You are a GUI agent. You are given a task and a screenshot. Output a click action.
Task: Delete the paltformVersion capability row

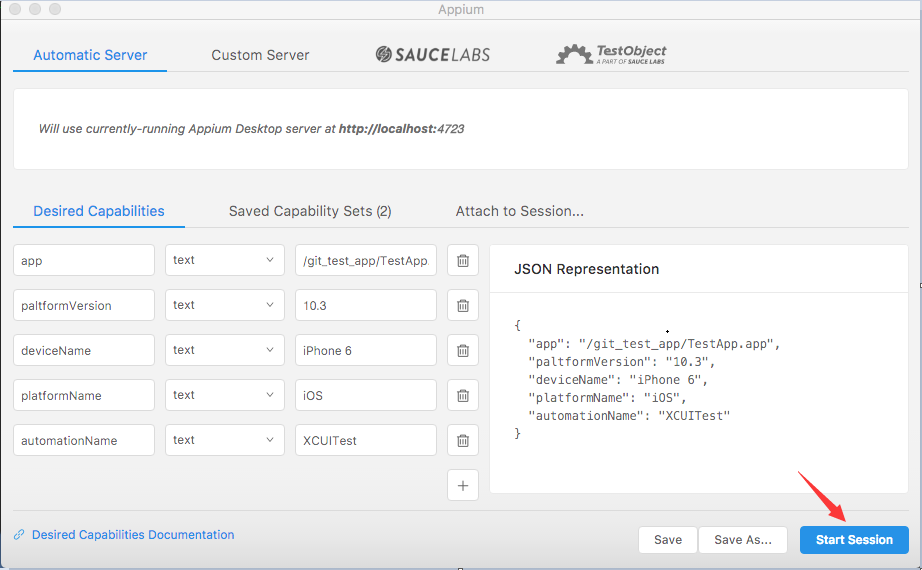(x=462, y=305)
